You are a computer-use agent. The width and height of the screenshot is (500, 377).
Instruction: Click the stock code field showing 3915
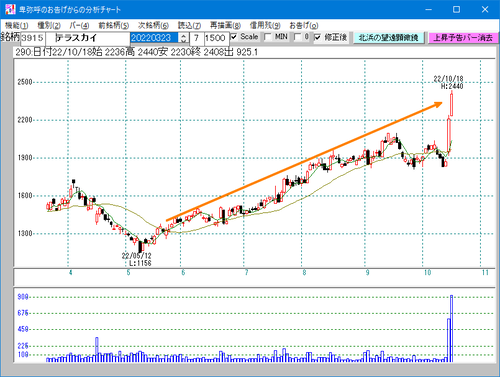[x=33, y=38]
